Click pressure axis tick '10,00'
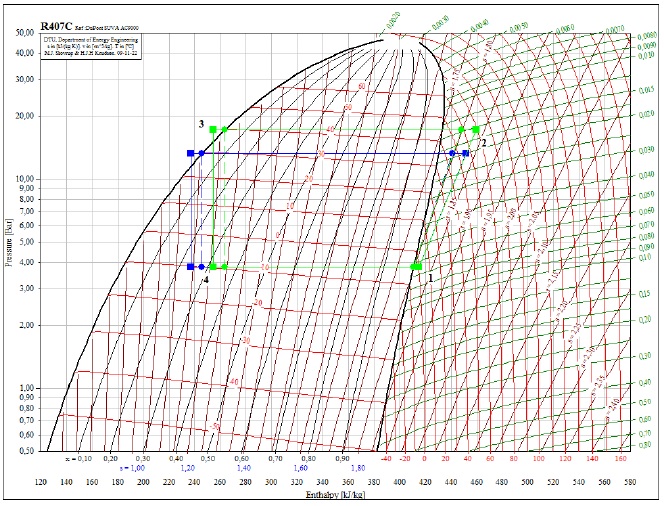 pyautogui.click(x=25, y=179)
